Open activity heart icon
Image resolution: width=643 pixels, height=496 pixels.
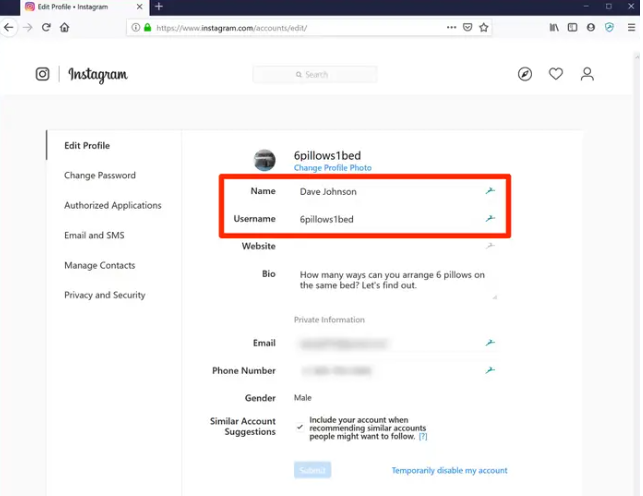[556, 74]
